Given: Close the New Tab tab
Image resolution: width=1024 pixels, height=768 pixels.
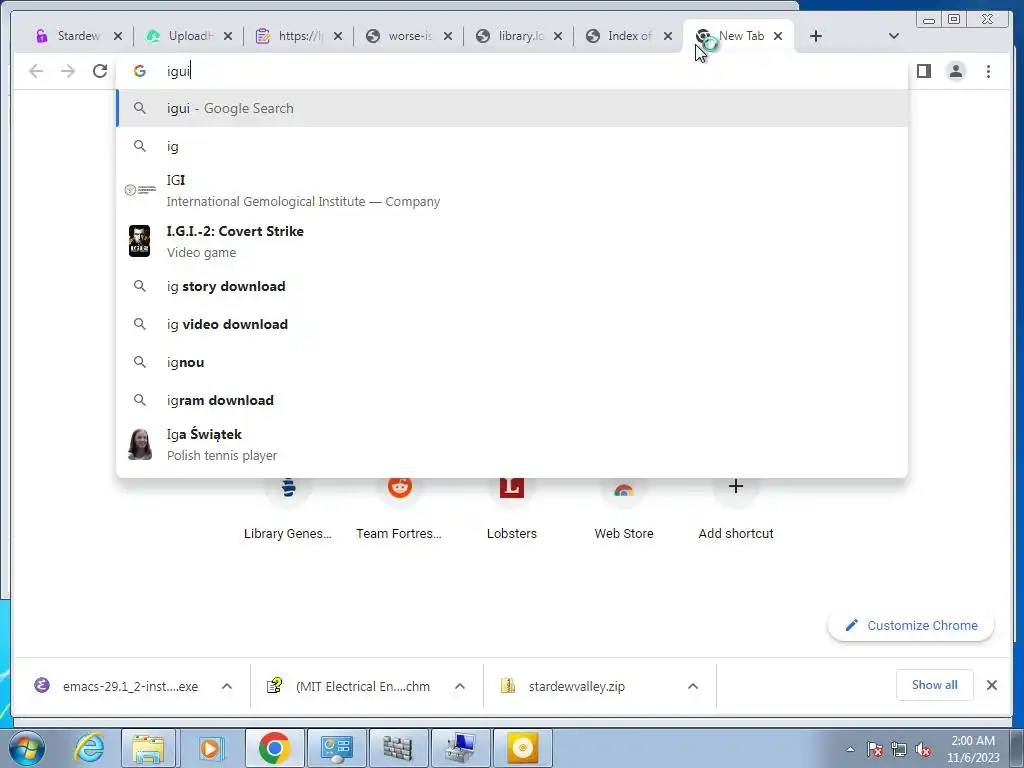Looking at the screenshot, I should (778, 36).
